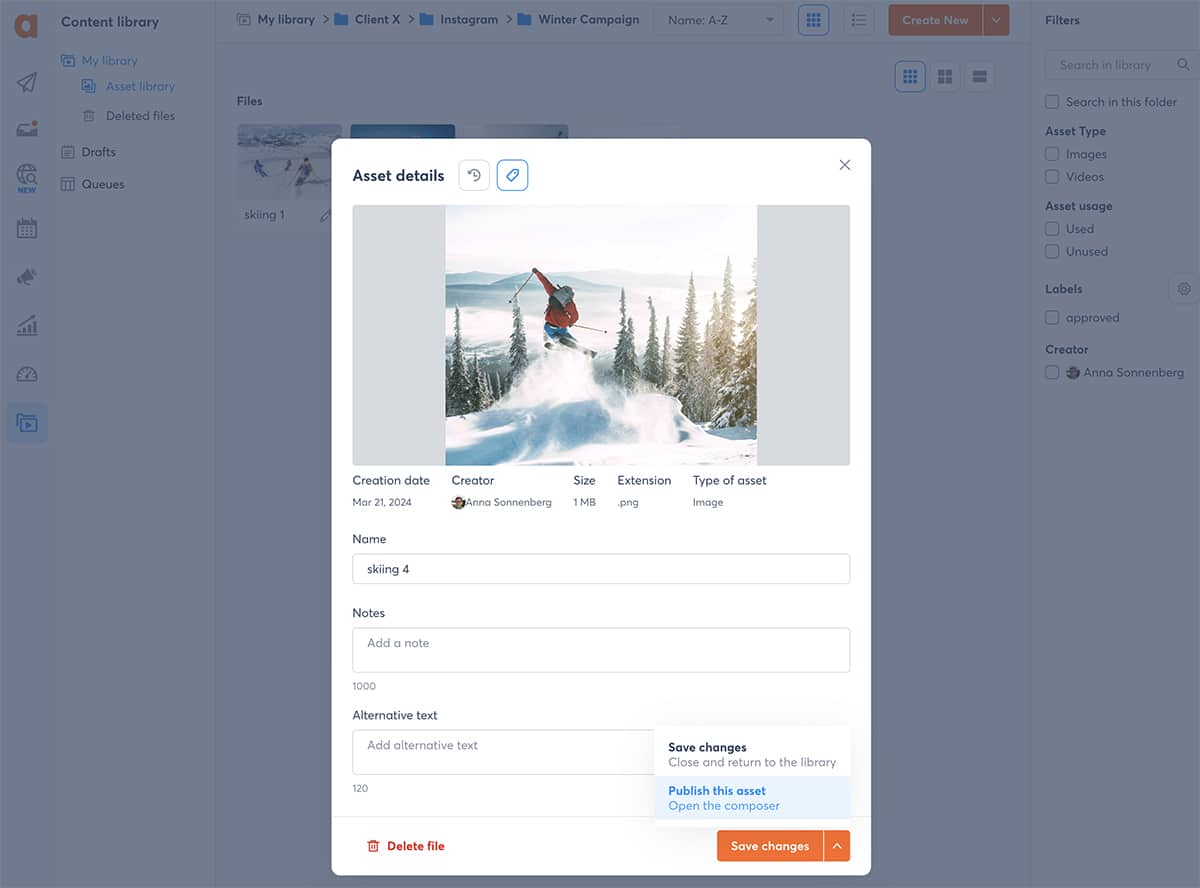Screen dimensions: 1200x888
Task: Toggle the approved label checkbox
Action: click(1052, 318)
